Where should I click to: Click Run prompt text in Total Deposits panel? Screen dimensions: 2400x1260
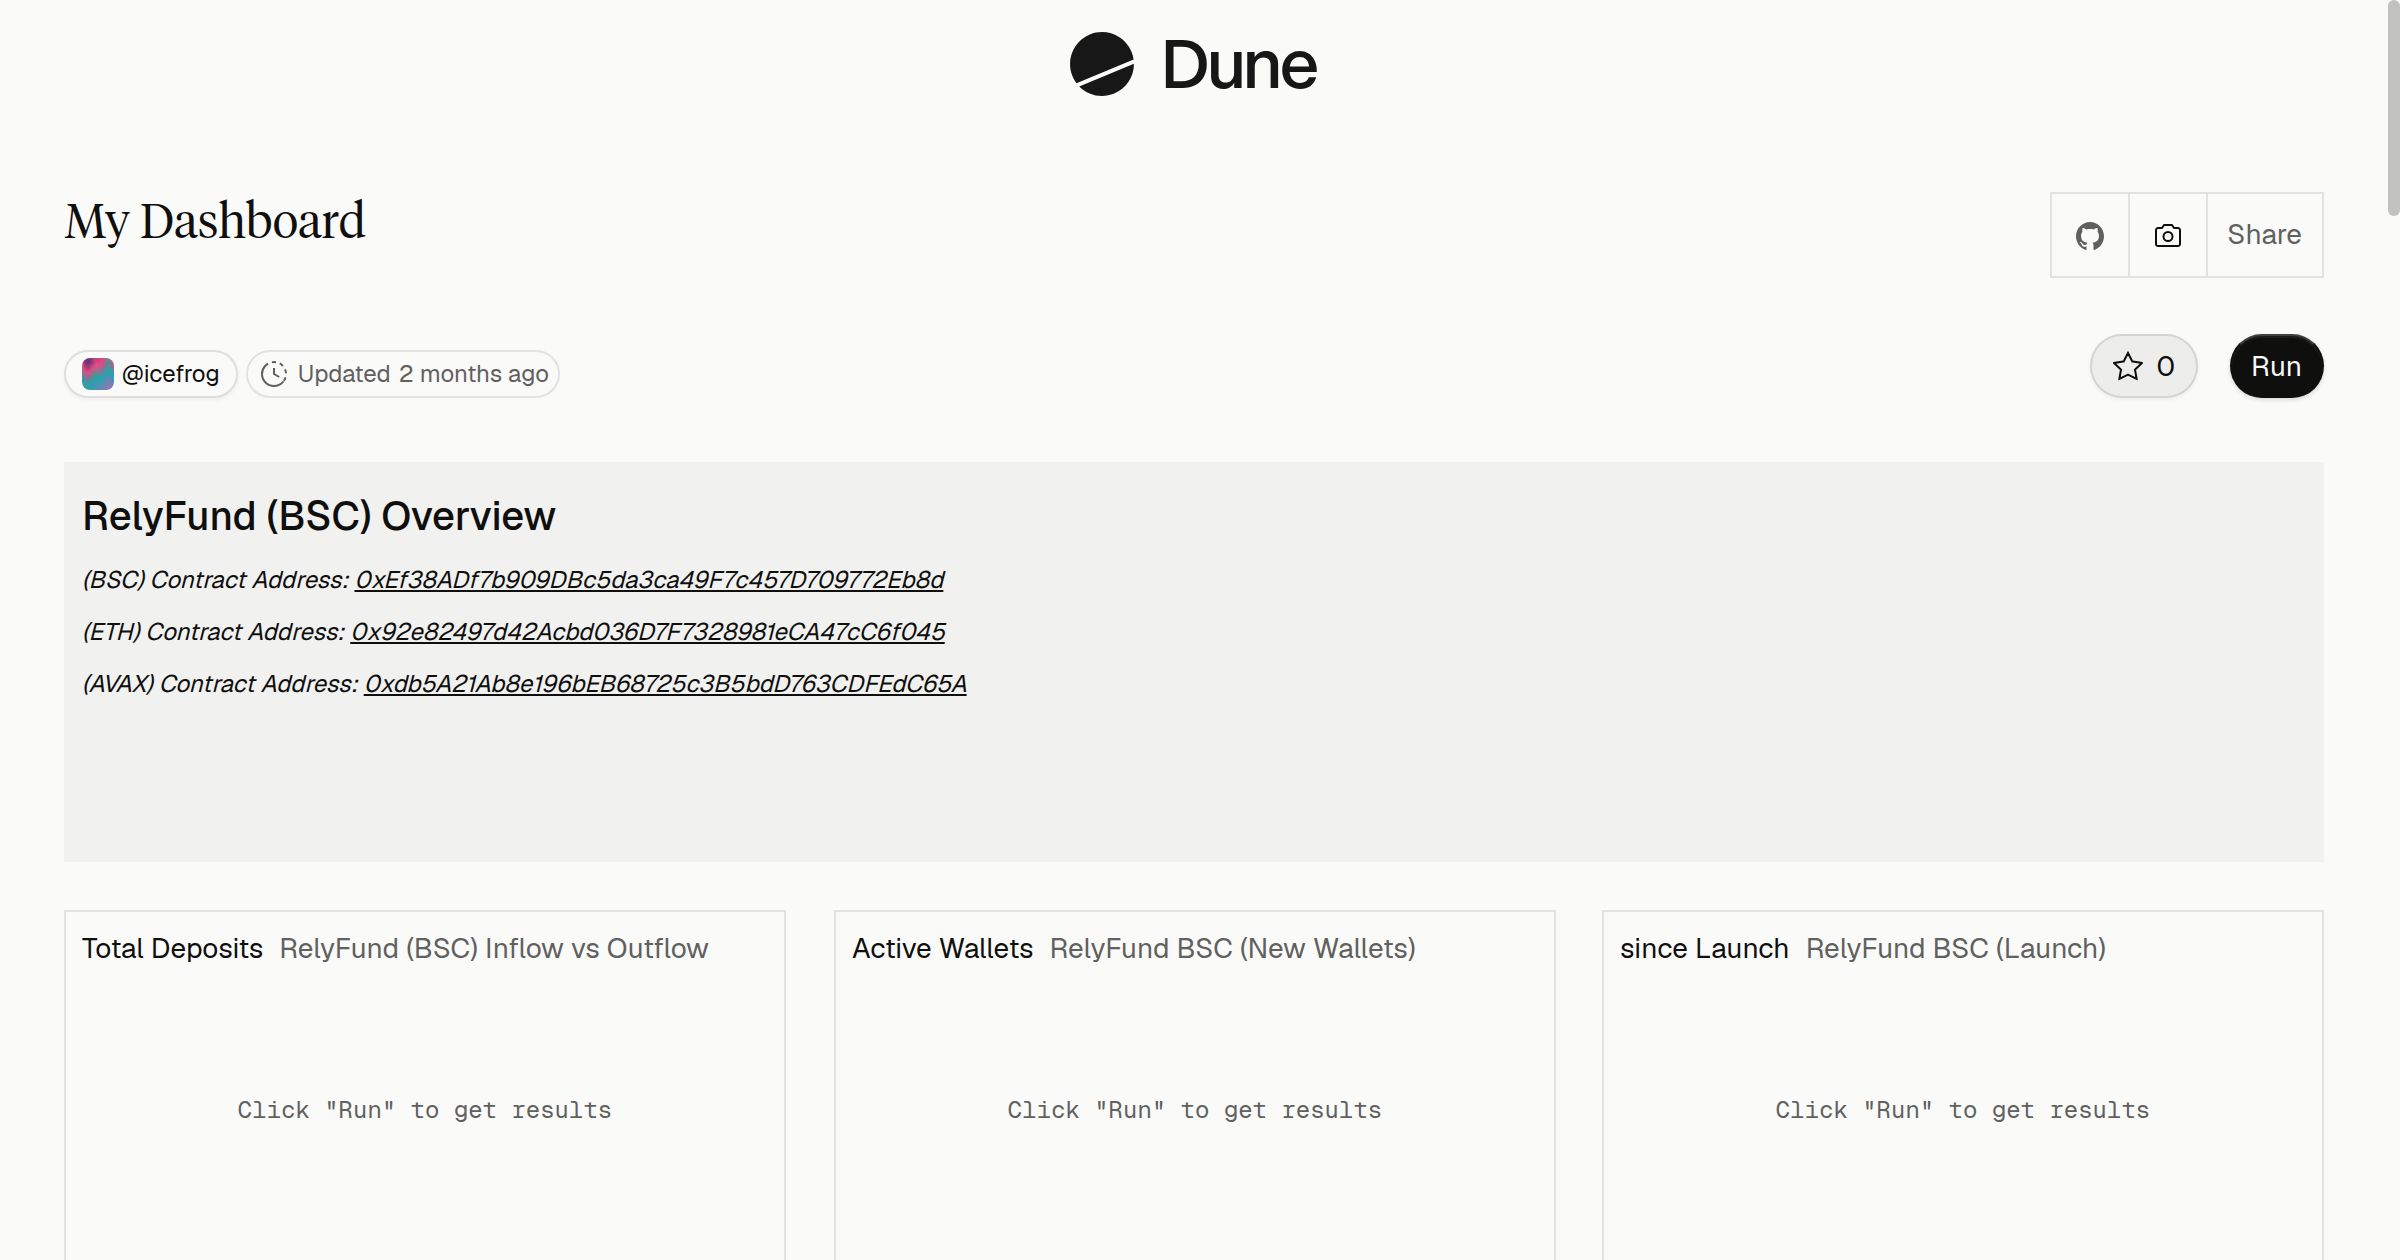pos(424,1110)
